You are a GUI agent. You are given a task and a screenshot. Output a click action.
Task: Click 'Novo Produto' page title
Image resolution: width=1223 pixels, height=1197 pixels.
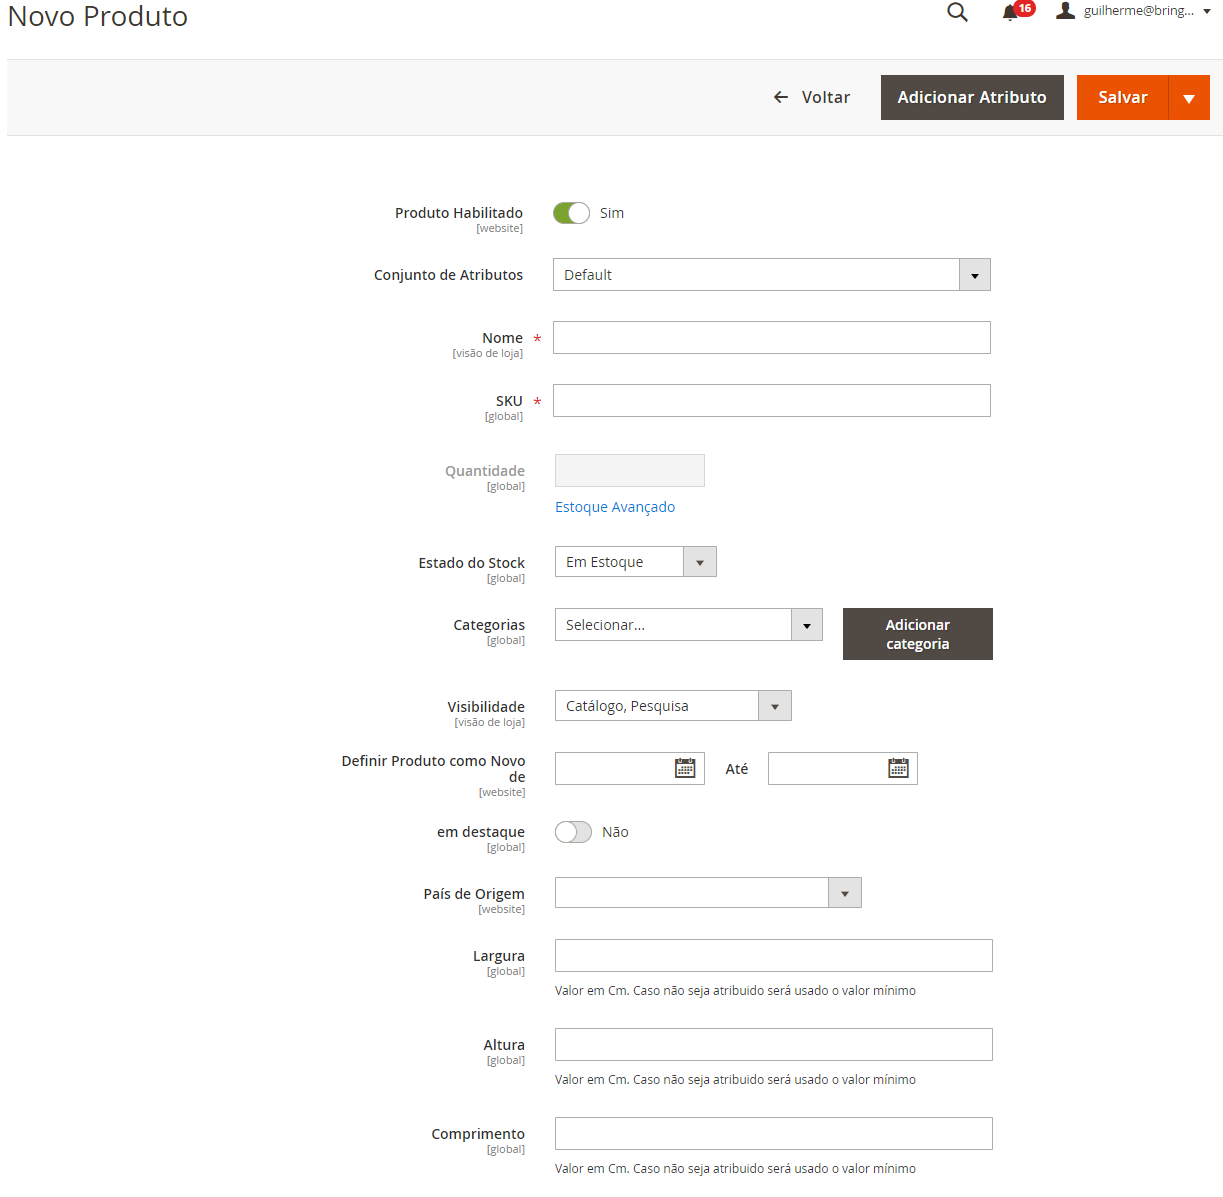[x=98, y=16]
